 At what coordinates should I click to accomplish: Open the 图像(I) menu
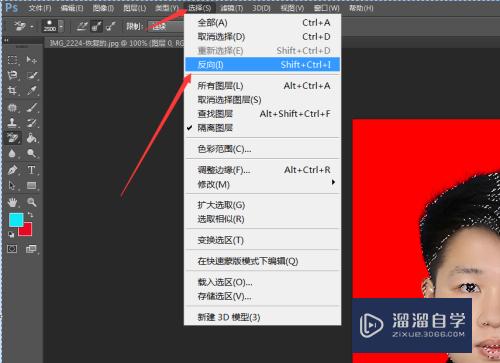click(x=103, y=8)
